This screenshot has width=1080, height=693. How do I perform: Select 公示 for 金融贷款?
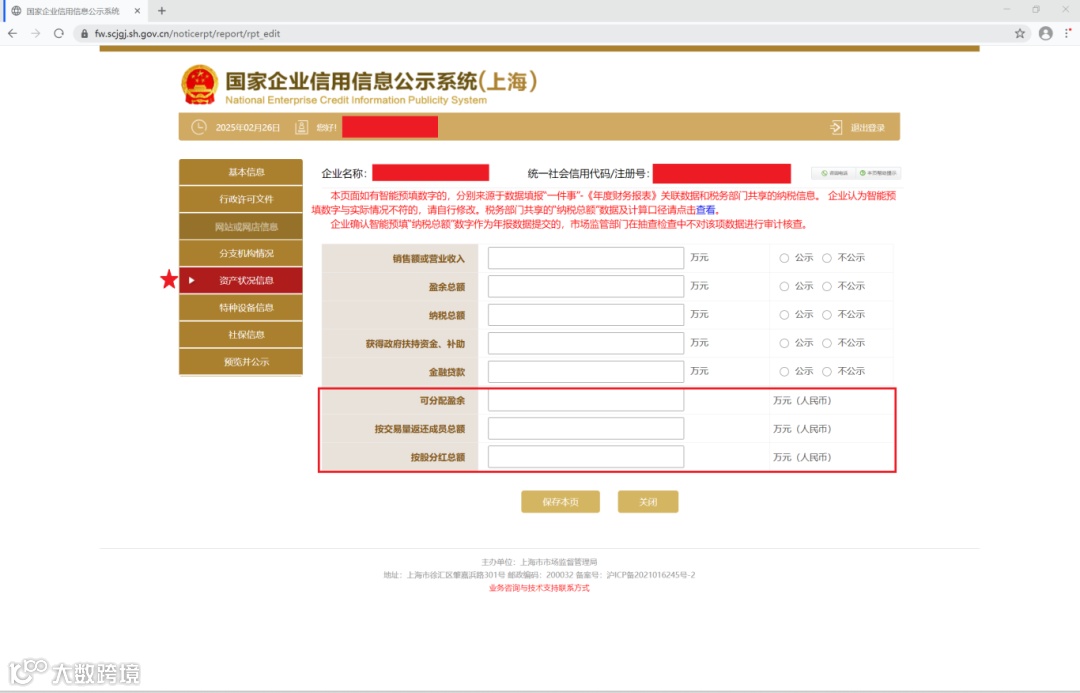pos(784,372)
